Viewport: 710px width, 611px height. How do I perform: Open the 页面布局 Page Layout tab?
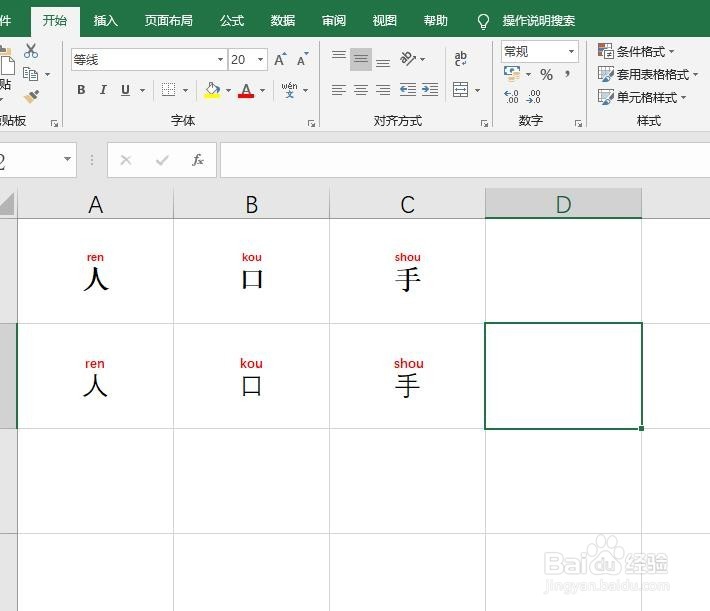click(168, 21)
